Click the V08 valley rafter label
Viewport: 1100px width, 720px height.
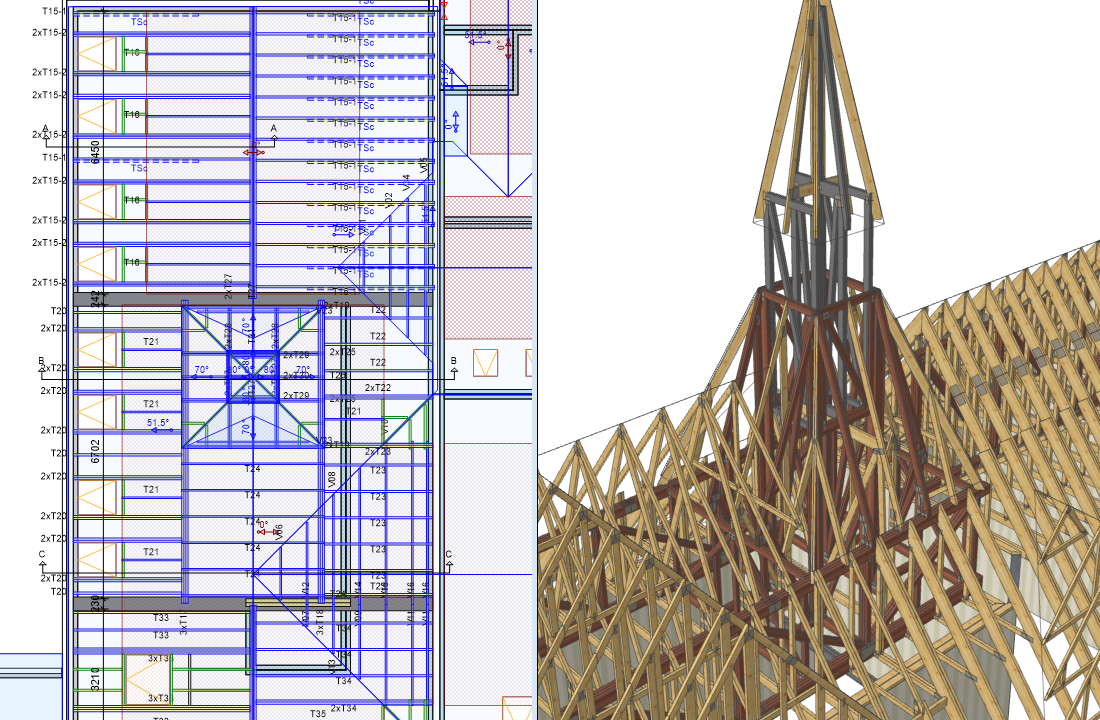pos(332,480)
